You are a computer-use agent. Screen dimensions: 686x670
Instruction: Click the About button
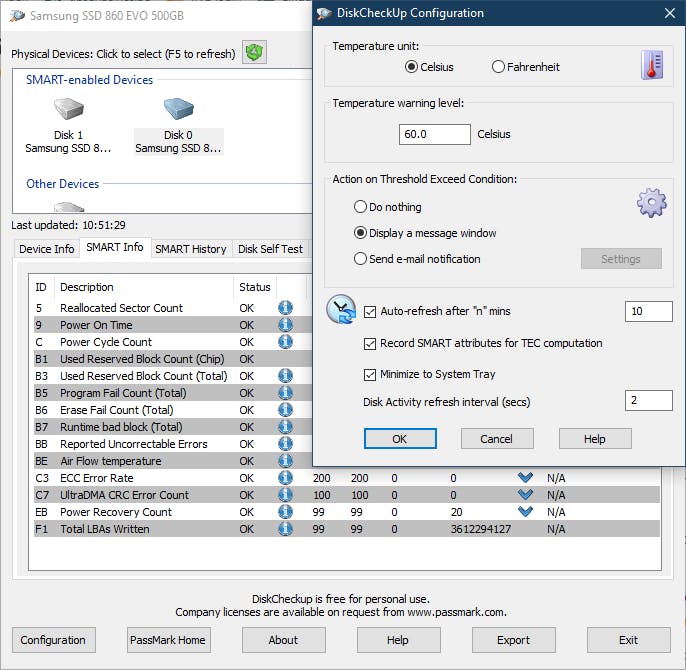coord(284,640)
